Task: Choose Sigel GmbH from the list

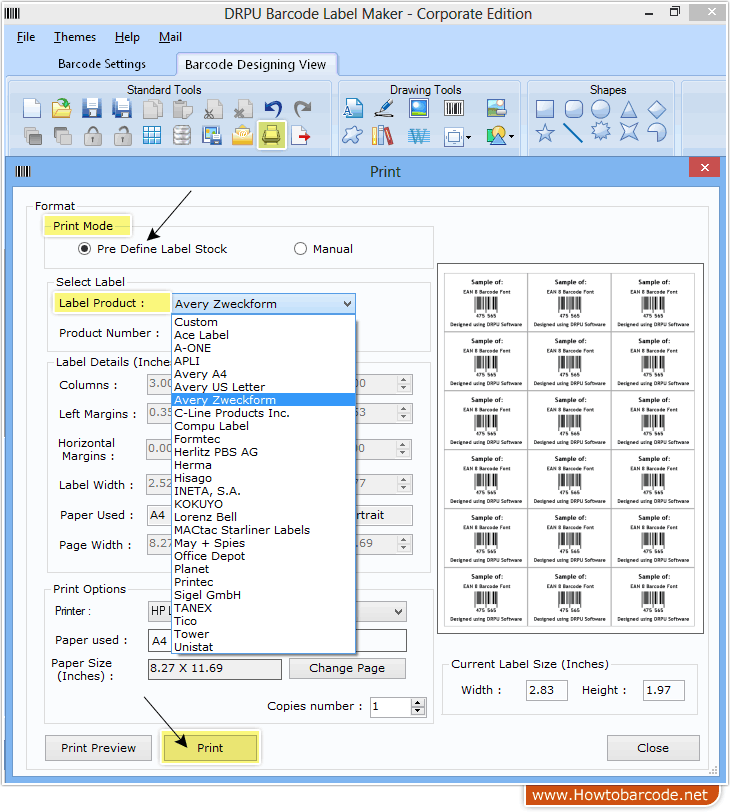Action: pyautogui.click(x=264, y=595)
